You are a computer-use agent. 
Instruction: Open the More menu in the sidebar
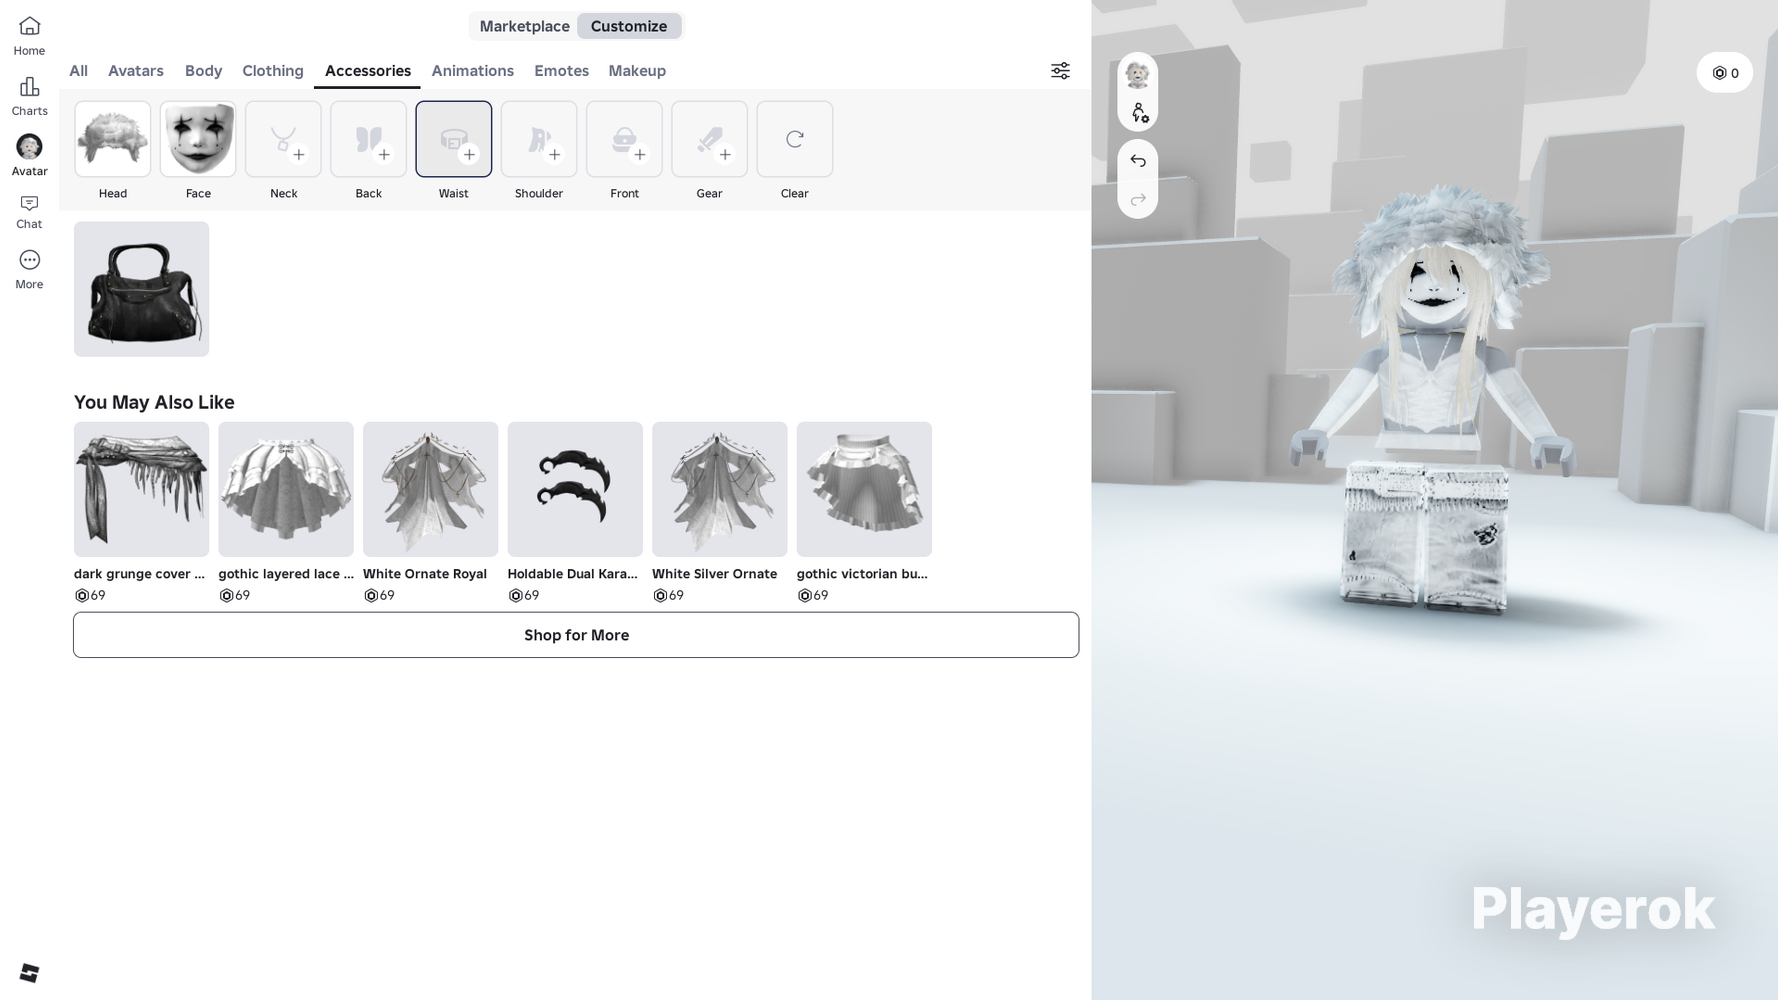coord(29,270)
